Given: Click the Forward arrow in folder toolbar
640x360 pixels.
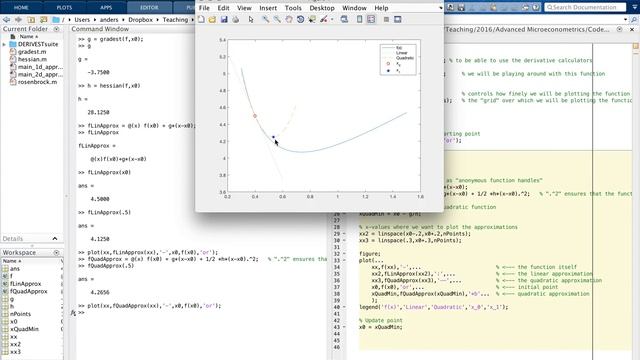Looking at the screenshot, I should 18,20.
